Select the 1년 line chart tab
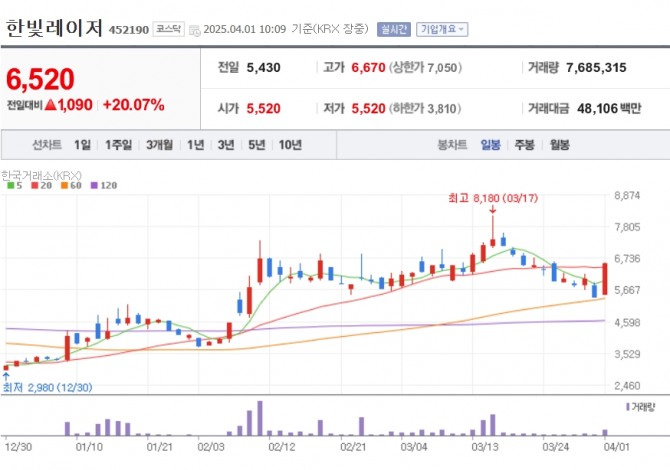Viewport: 670px width, 470px height. 195,145
